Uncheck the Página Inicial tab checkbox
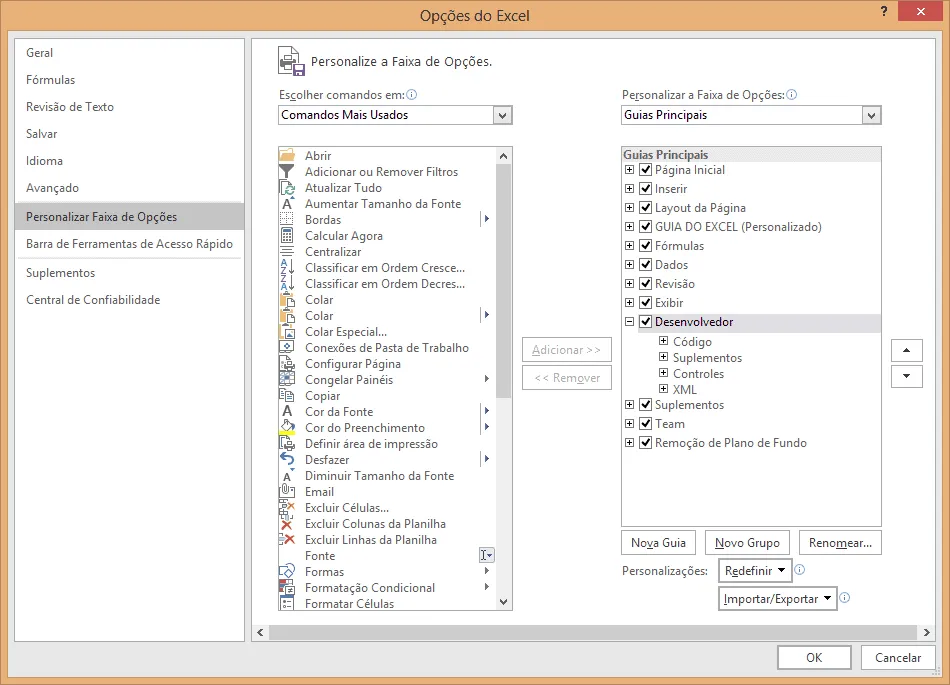 (x=646, y=170)
